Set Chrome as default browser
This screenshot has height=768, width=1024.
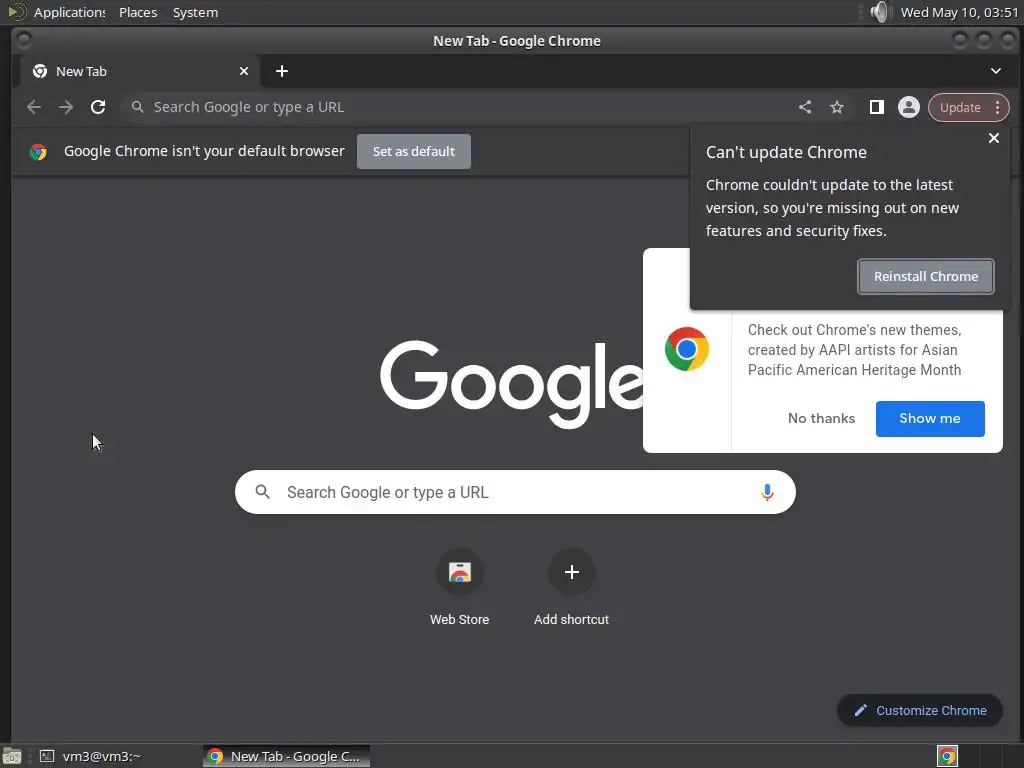[413, 152]
